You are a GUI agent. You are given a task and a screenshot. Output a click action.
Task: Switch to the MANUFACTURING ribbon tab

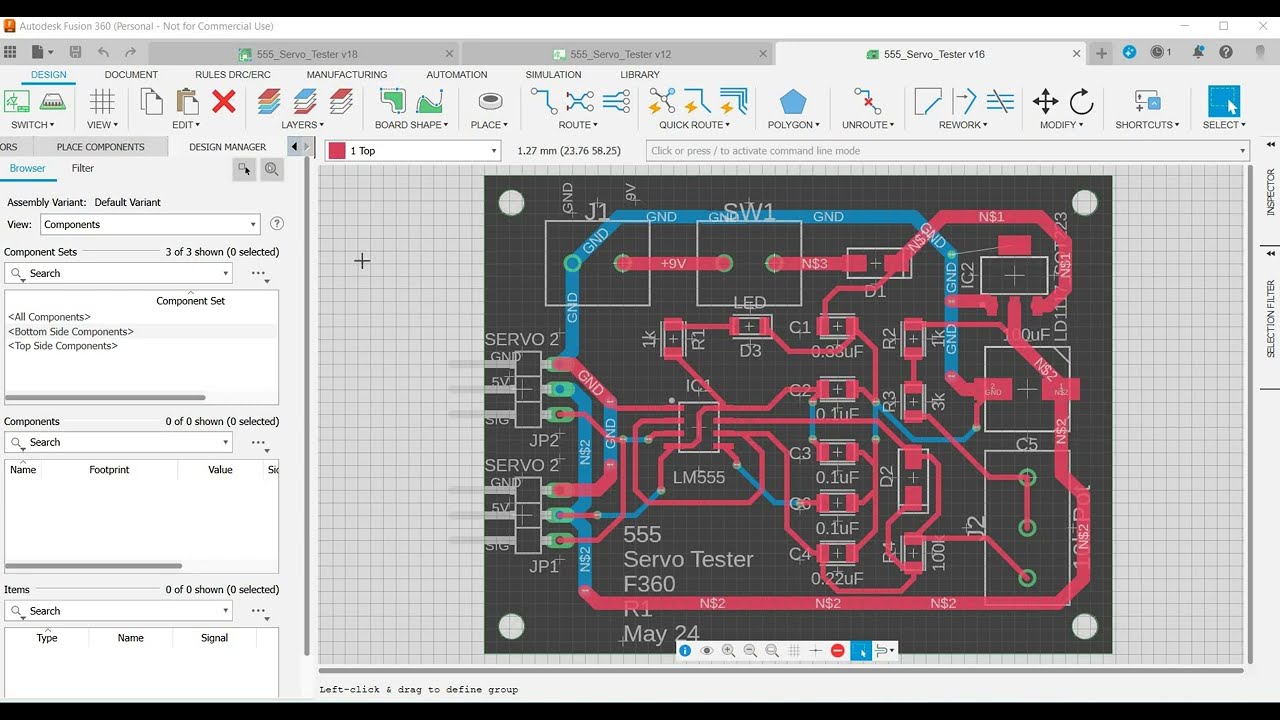347,75
